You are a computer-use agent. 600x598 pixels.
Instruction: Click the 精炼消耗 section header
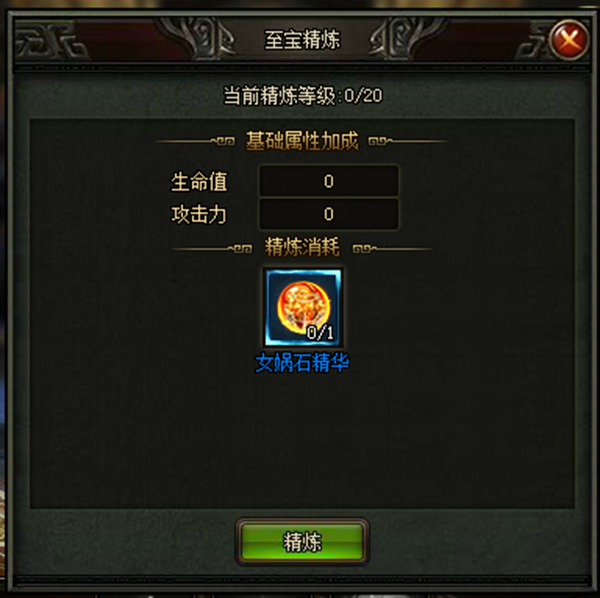(x=302, y=247)
